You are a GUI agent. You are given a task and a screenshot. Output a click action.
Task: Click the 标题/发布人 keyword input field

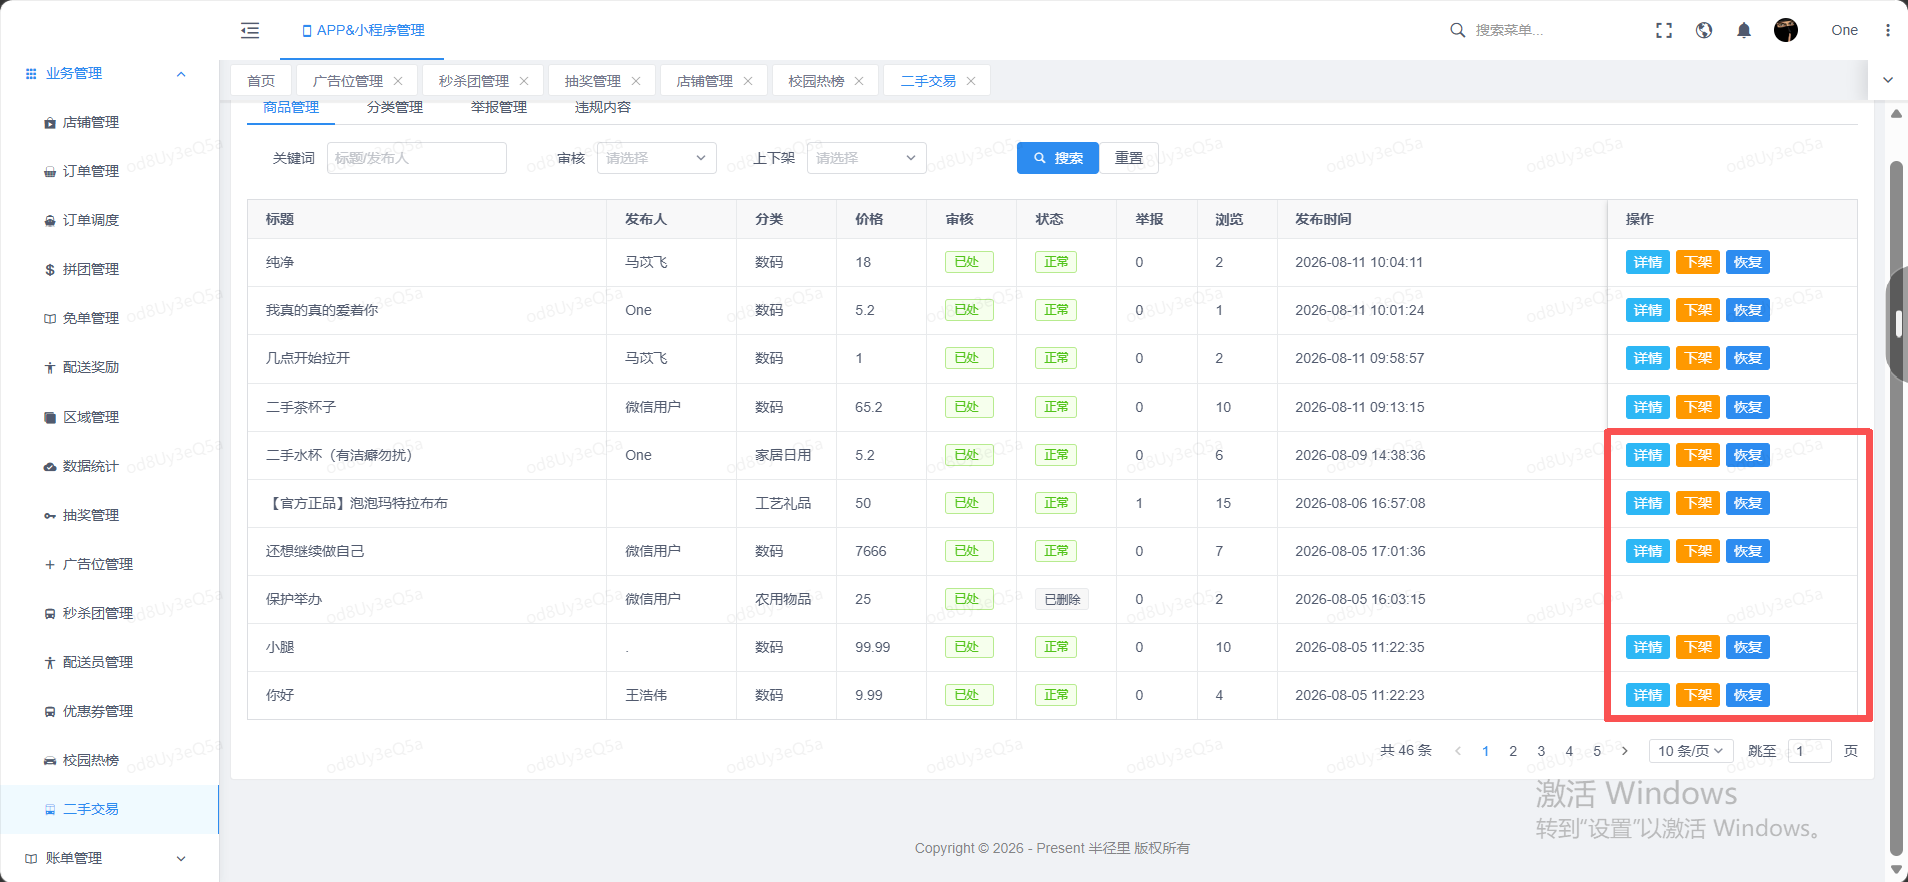click(417, 158)
